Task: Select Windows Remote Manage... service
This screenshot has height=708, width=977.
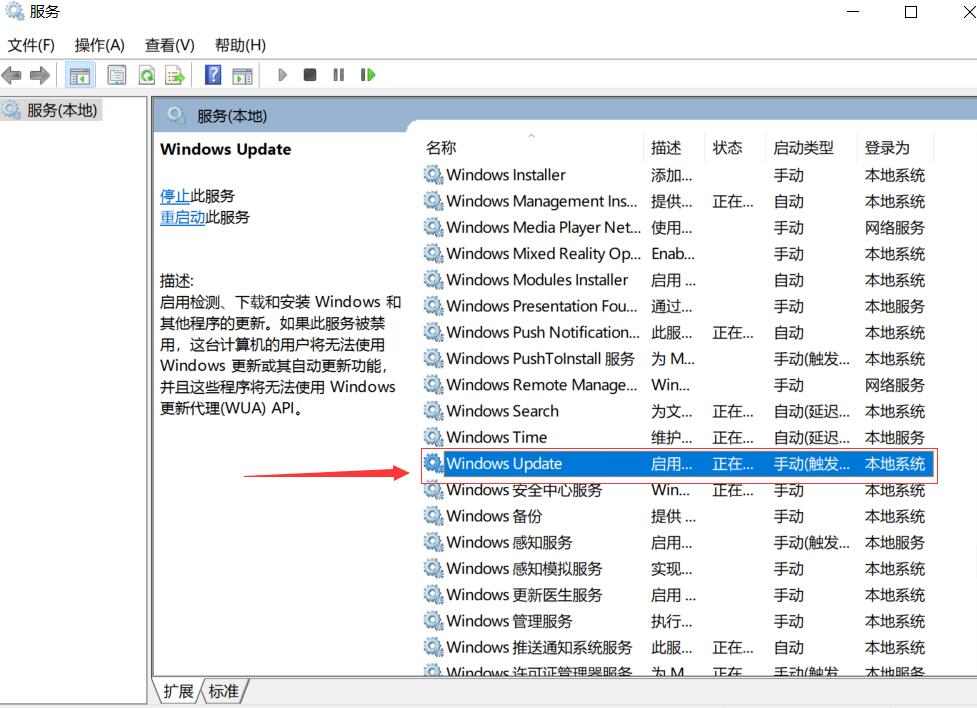Action: click(678, 385)
